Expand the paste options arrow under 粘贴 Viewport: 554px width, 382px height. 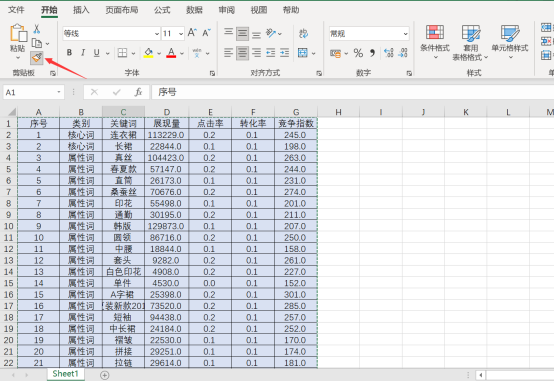[18, 57]
